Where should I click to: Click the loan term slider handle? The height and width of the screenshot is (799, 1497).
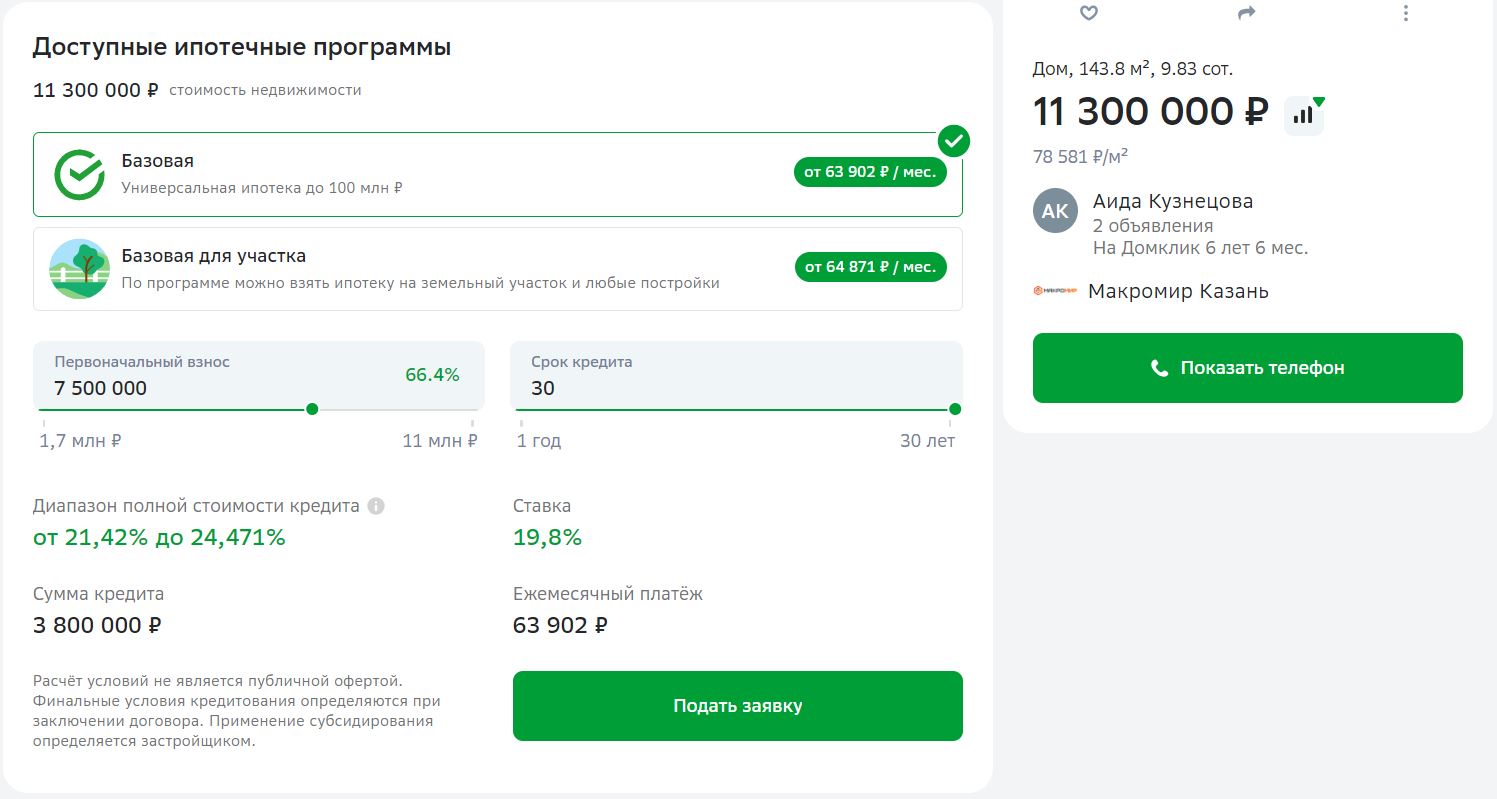pos(955,409)
